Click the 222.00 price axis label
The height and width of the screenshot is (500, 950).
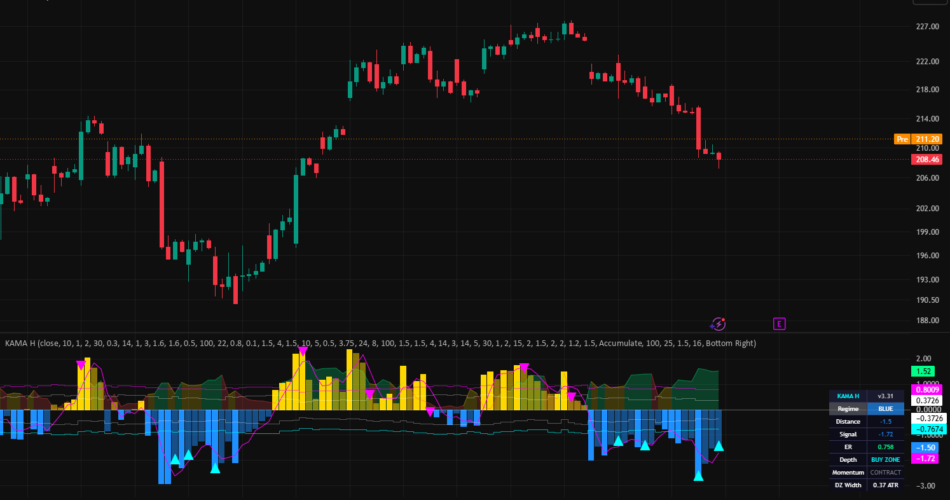click(927, 61)
